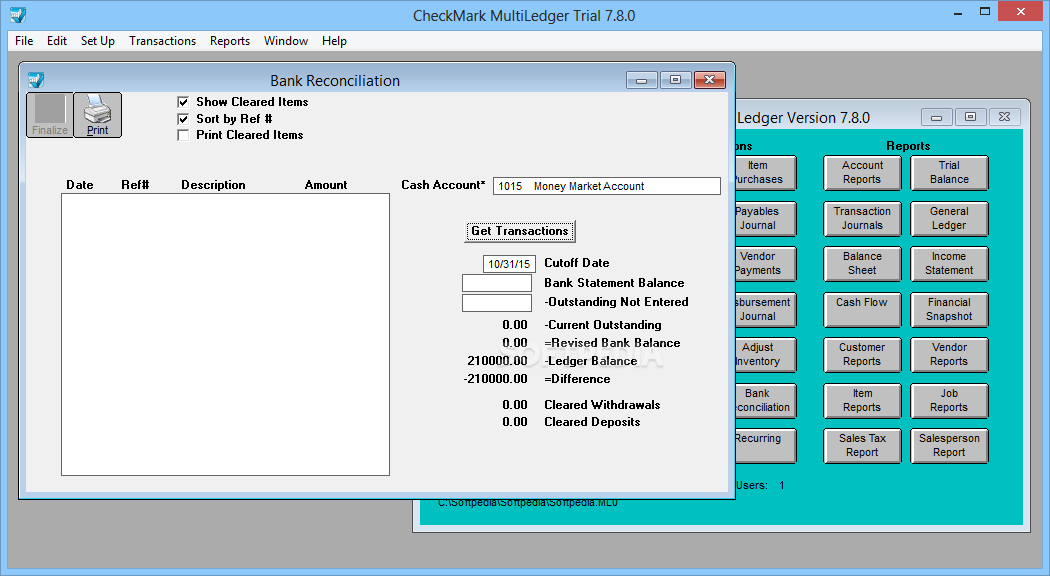The width and height of the screenshot is (1050, 576).
Task: Maximize the Bank Reconciliation window
Action: [x=676, y=80]
